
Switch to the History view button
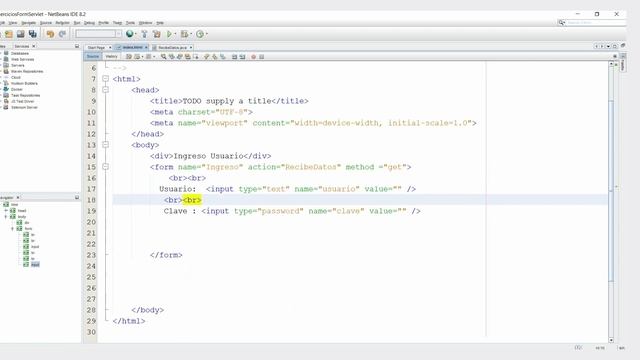111,57
